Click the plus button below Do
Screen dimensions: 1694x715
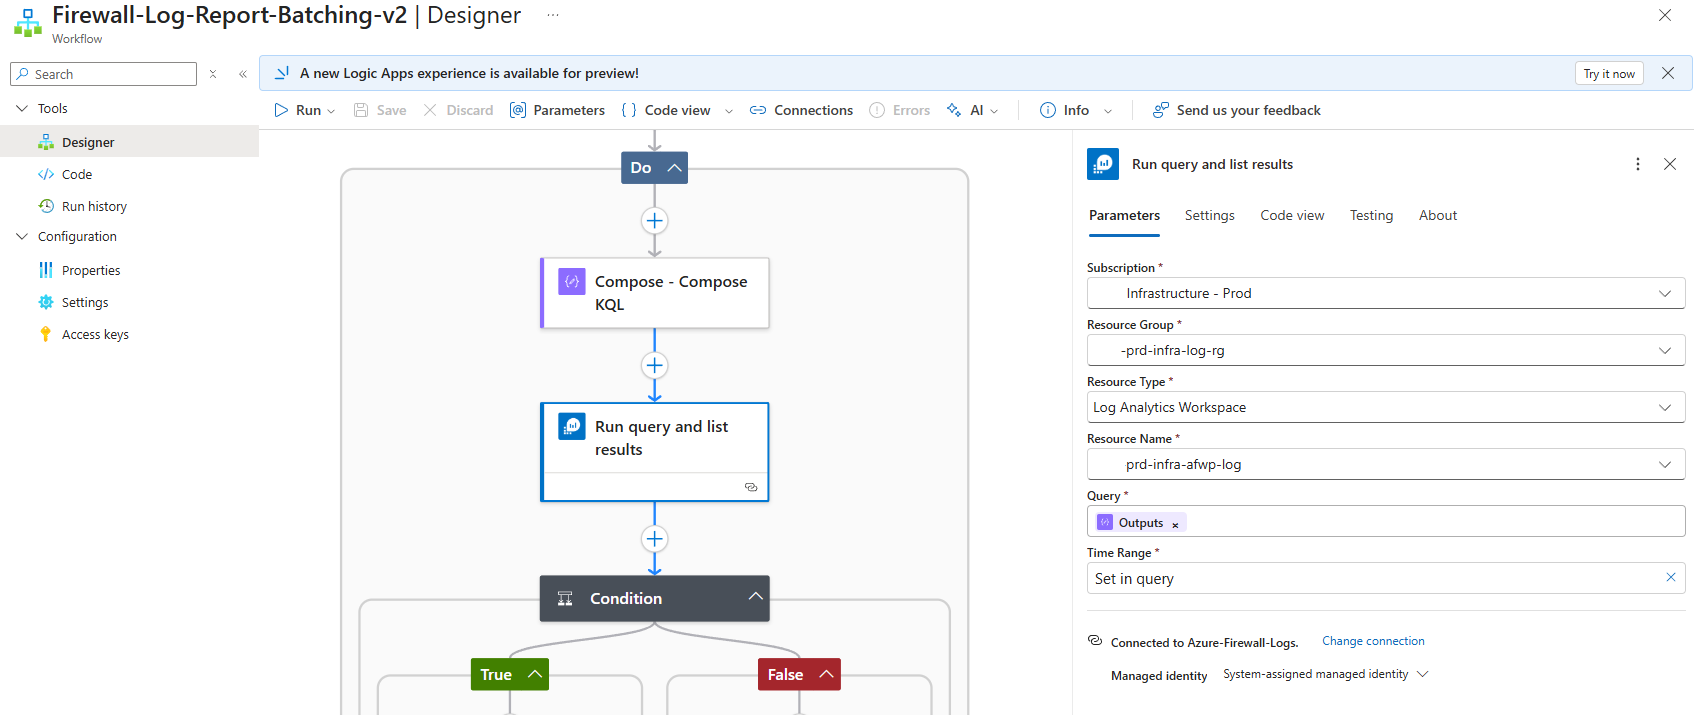point(654,221)
